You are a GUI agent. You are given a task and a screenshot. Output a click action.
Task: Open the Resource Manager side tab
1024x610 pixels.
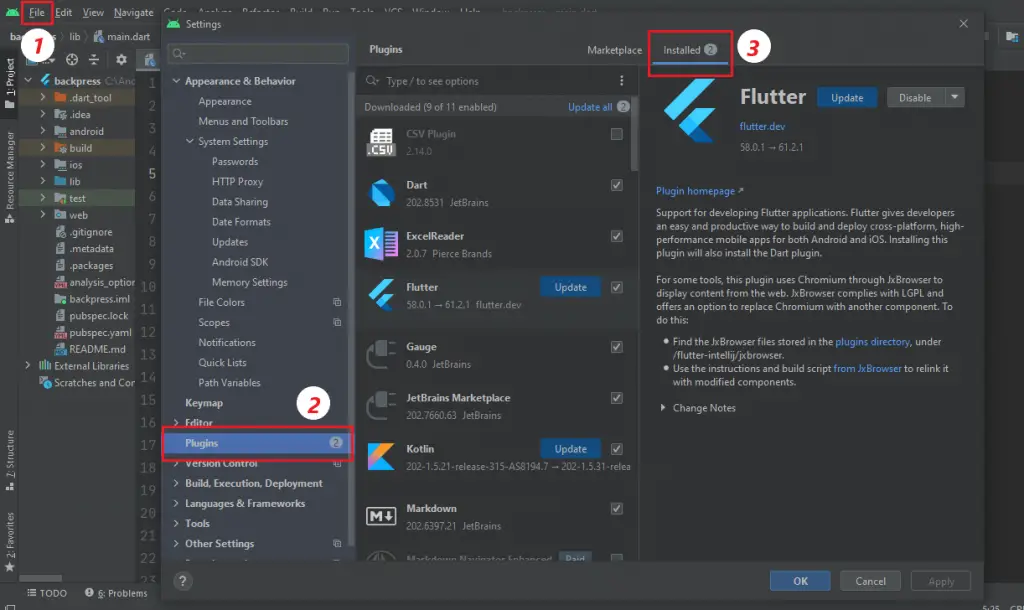point(10,176)
